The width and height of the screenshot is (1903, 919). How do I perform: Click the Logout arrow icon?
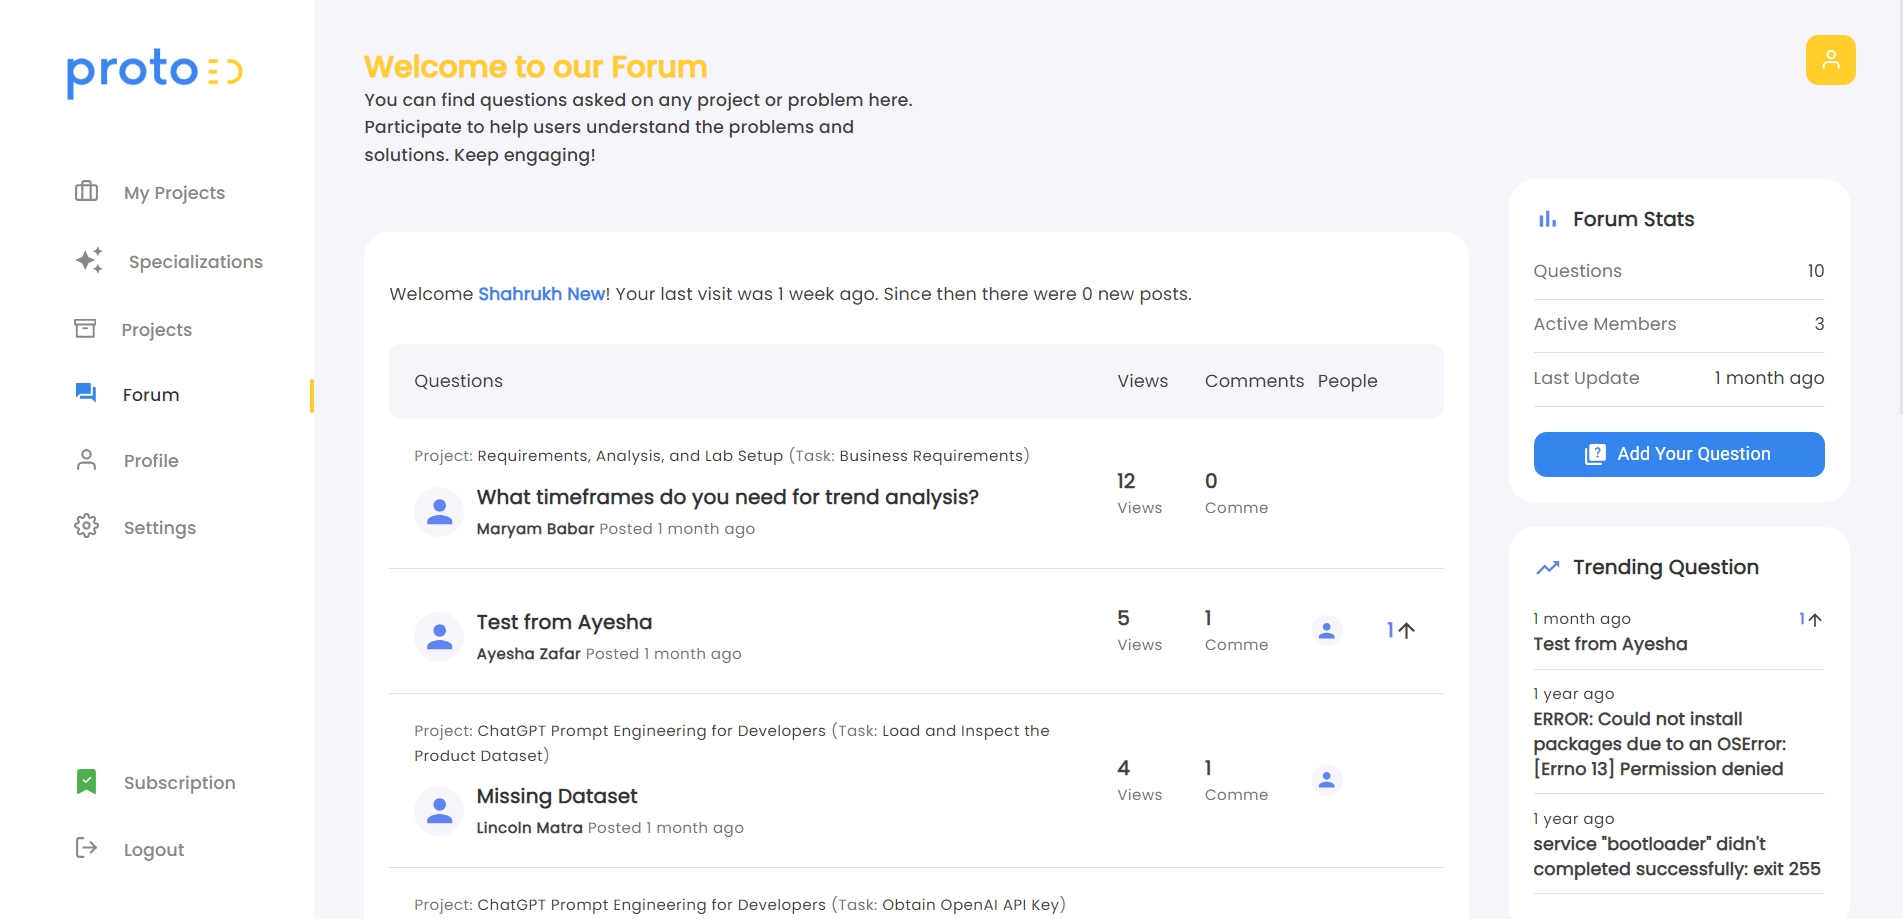coord(87,848)
